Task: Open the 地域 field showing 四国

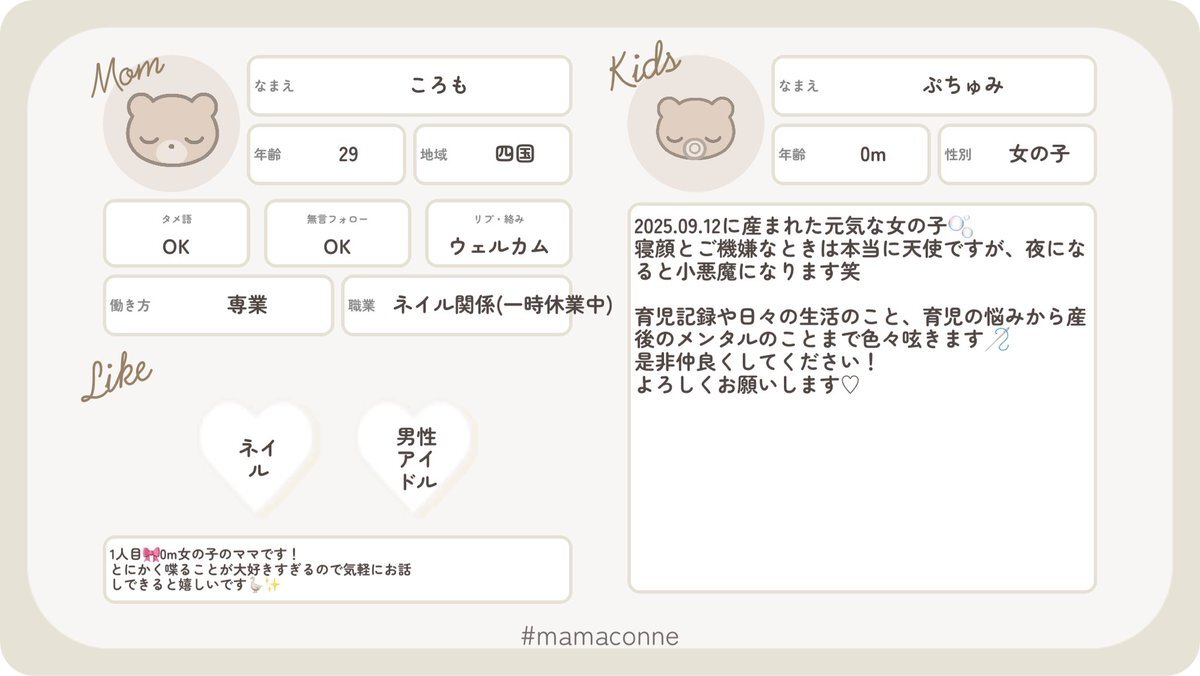Action: pos(492,155)
